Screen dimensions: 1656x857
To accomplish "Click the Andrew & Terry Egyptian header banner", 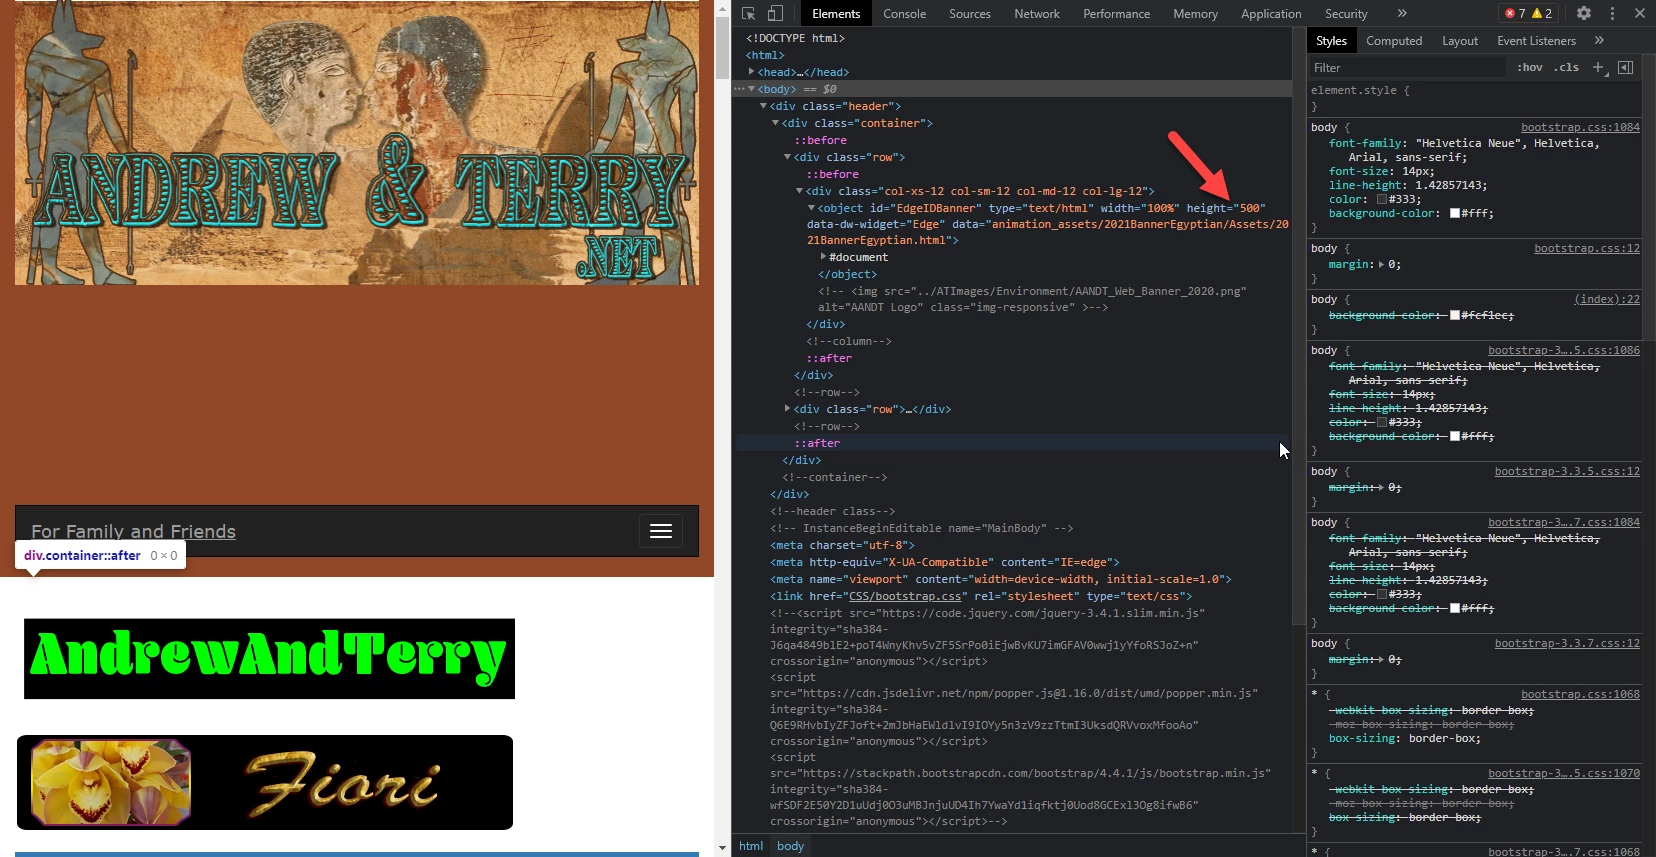I will [357, 142].
